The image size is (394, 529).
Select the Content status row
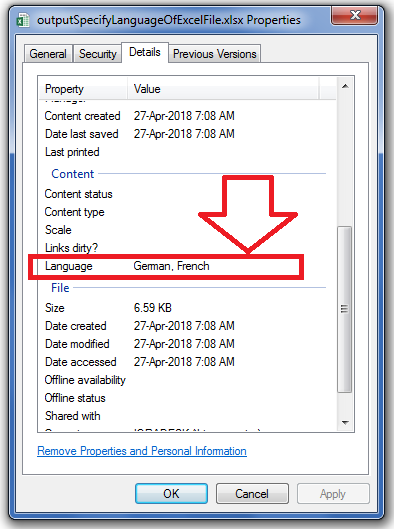point(185,194)
